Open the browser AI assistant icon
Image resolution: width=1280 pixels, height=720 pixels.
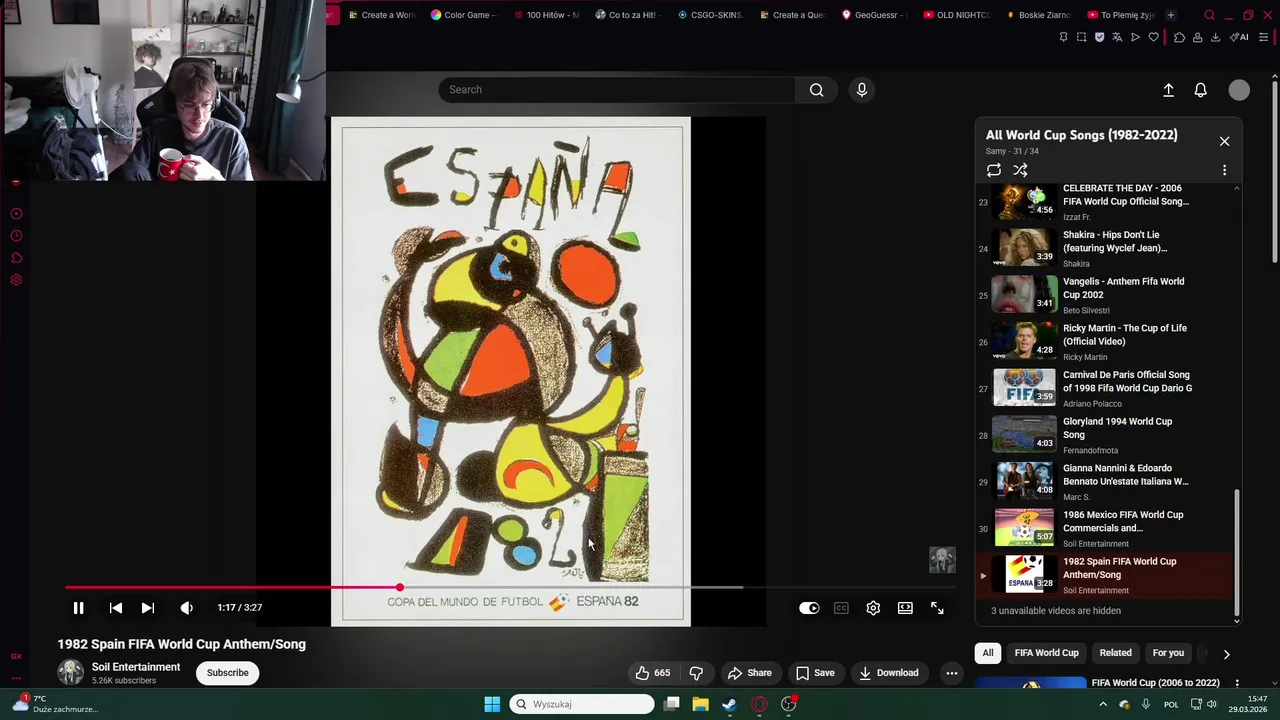pos(1239,37)
